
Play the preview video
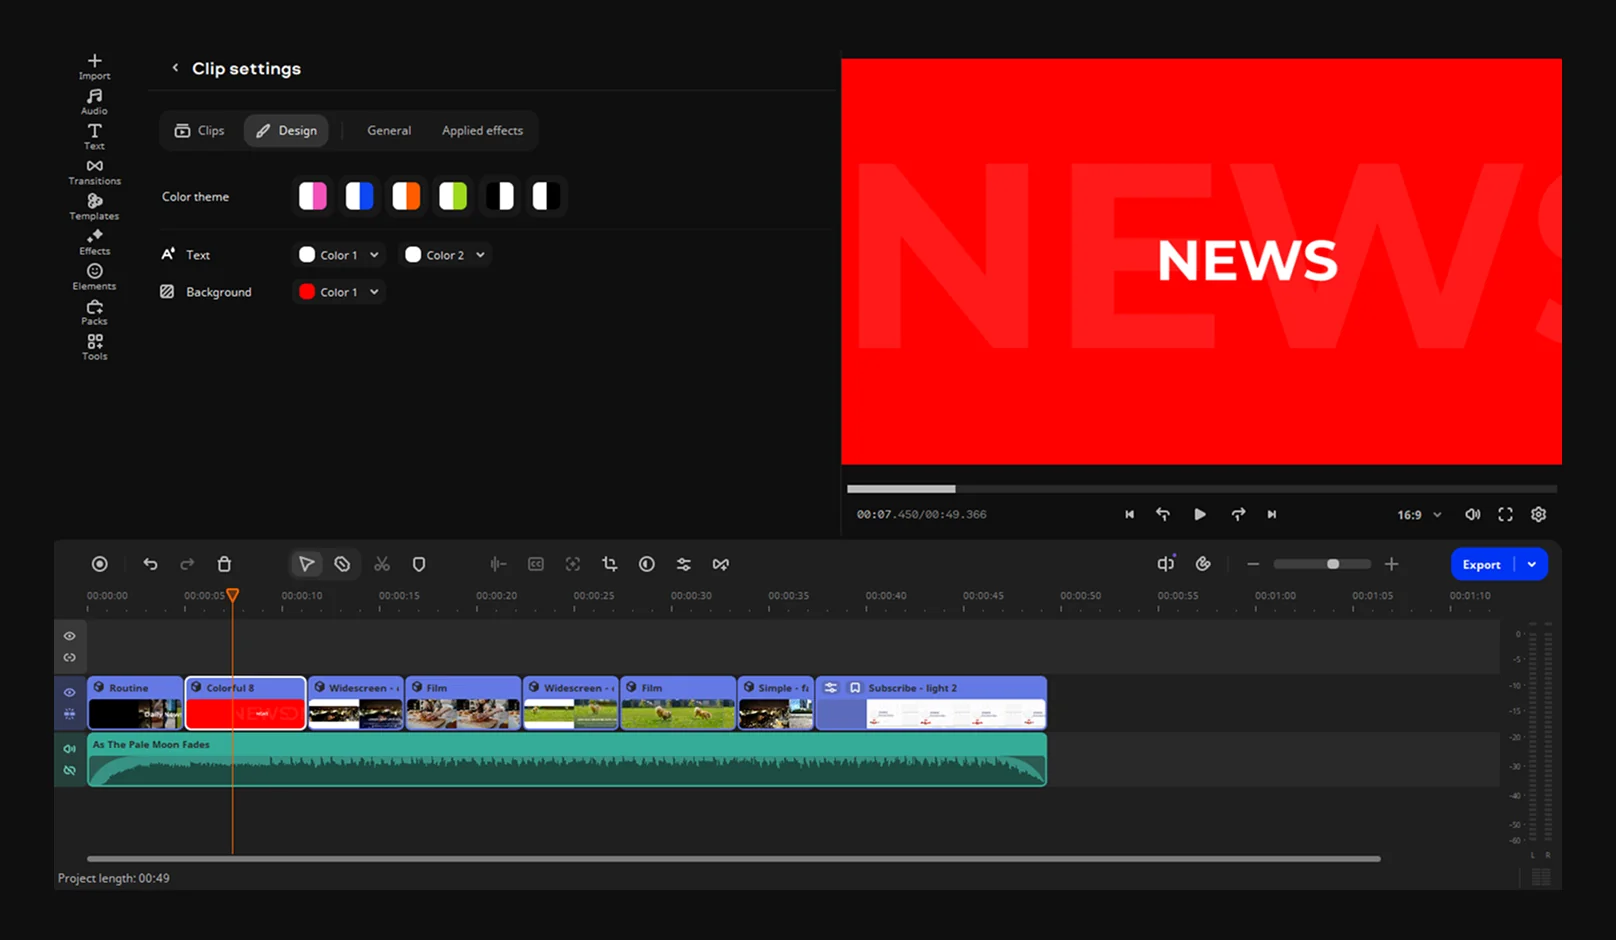point(1199,514)
